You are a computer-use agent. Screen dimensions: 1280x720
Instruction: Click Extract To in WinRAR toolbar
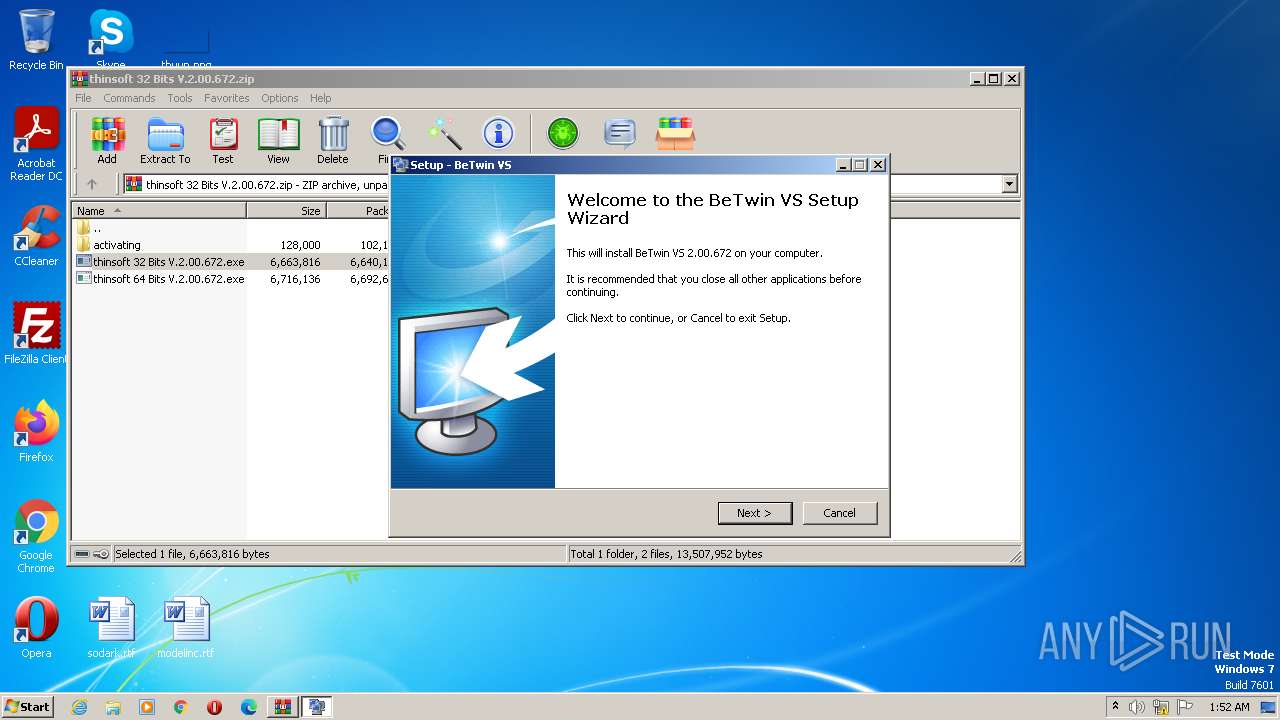tap(165, 140)
